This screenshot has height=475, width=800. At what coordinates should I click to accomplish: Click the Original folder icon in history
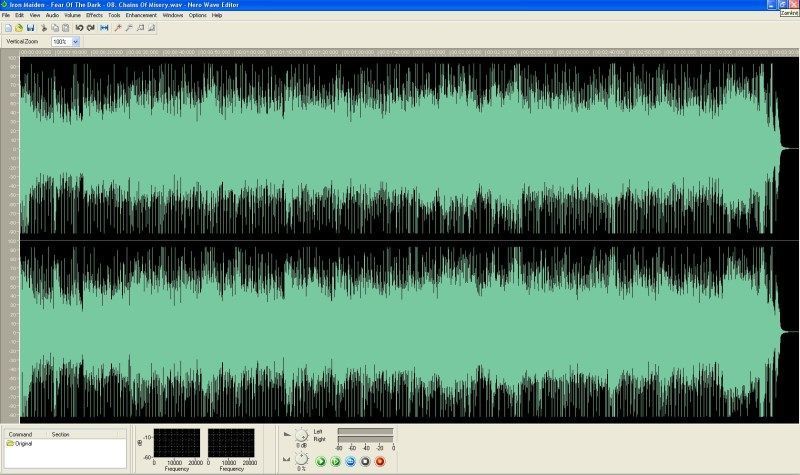[x=10, y=444]
